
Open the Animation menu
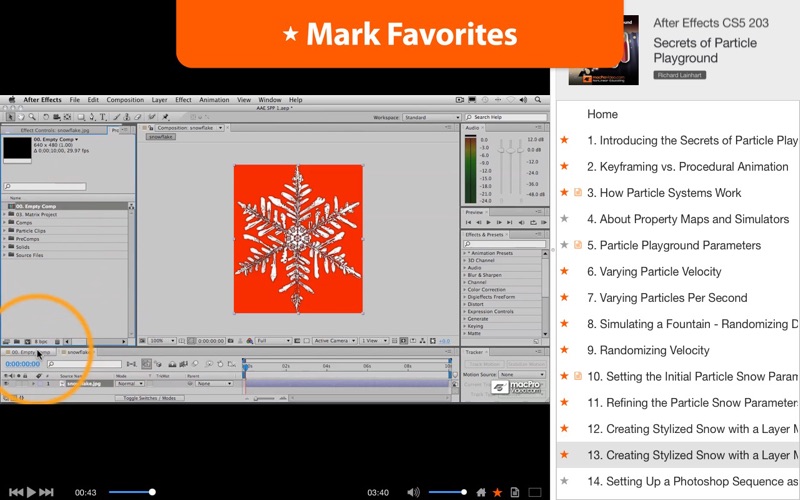click(214, 100)
